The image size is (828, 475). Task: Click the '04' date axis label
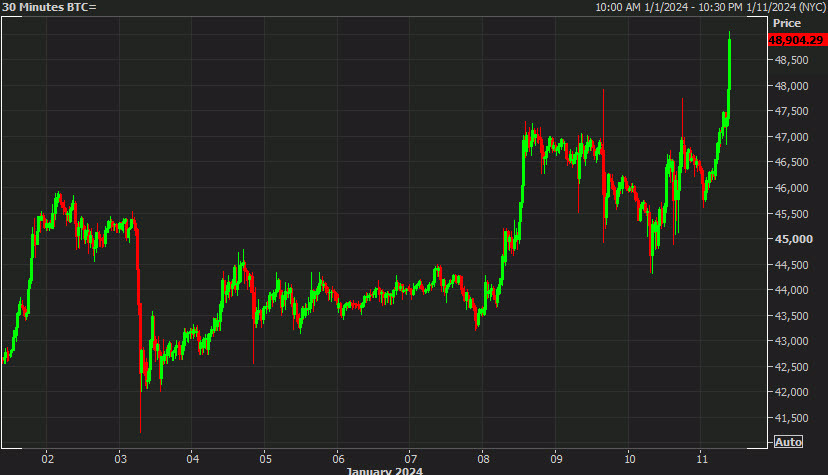point(193,459)
